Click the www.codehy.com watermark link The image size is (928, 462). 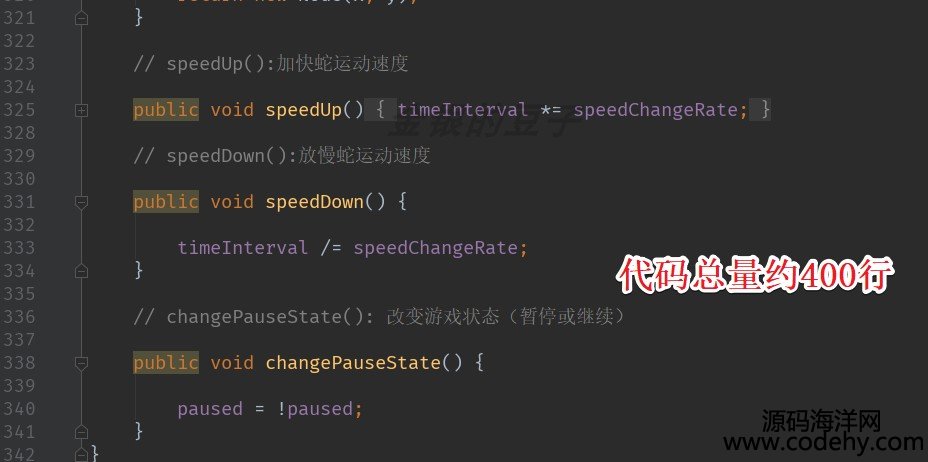tap(823, 442)
